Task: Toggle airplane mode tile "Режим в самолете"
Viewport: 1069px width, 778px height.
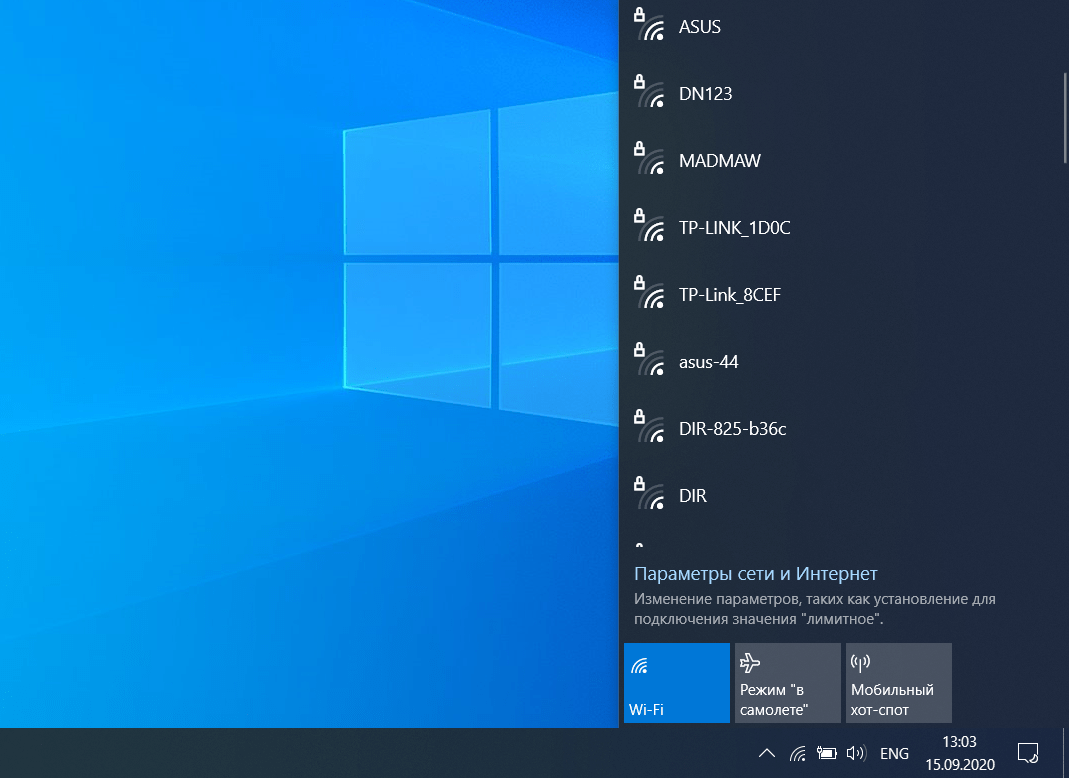Action: (x=787, y=683)
